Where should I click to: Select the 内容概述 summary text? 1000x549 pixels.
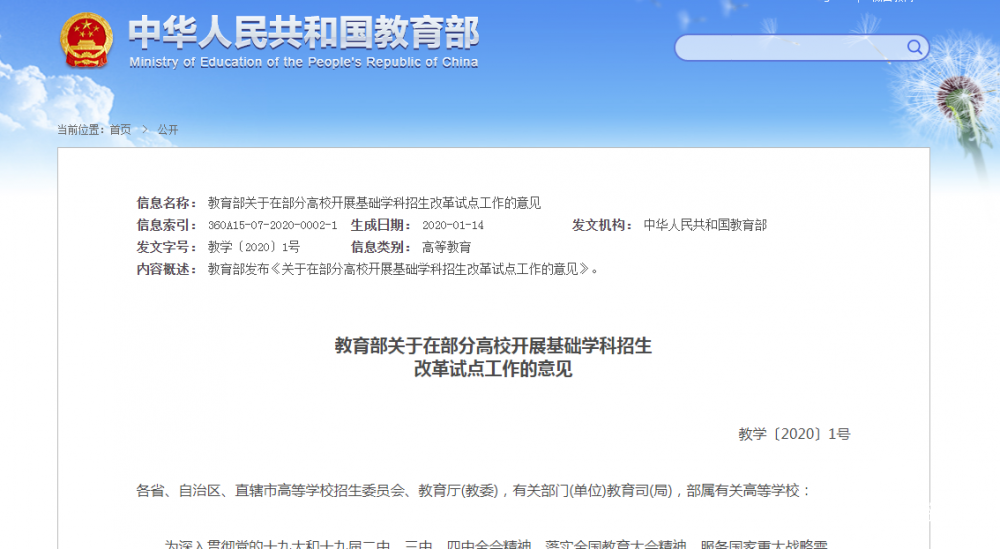[x=403, y=270]
